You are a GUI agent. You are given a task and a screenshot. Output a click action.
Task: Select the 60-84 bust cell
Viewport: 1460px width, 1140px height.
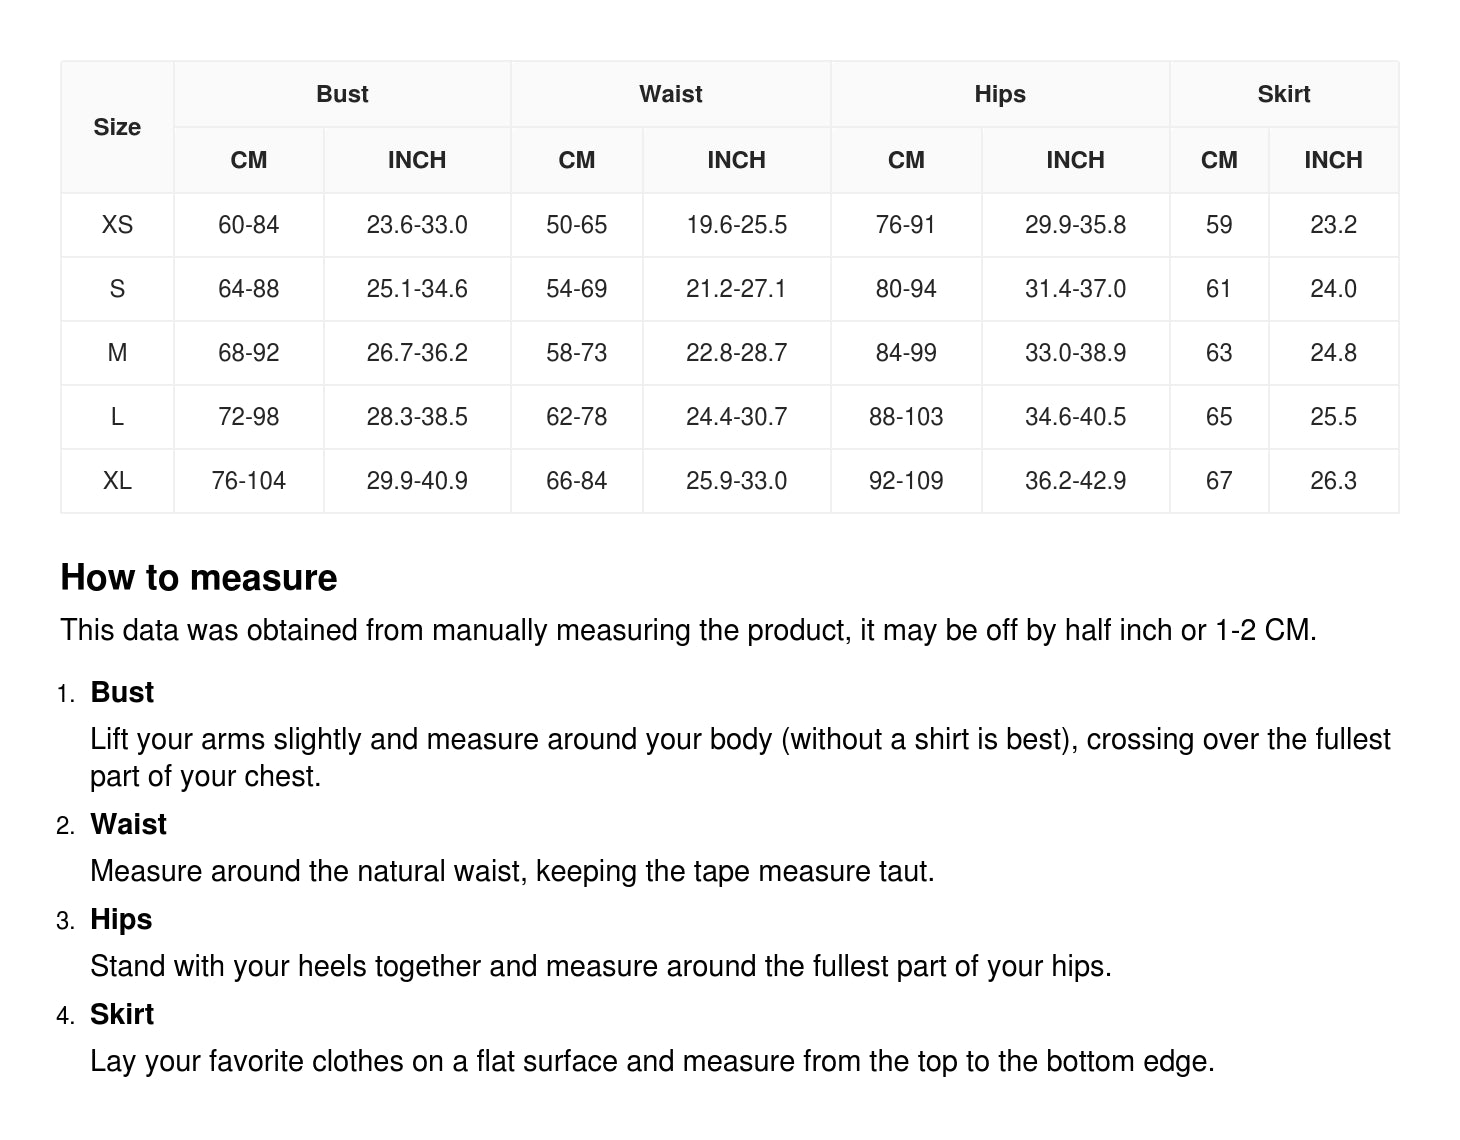pyautogui.click(x=248, y=225)
